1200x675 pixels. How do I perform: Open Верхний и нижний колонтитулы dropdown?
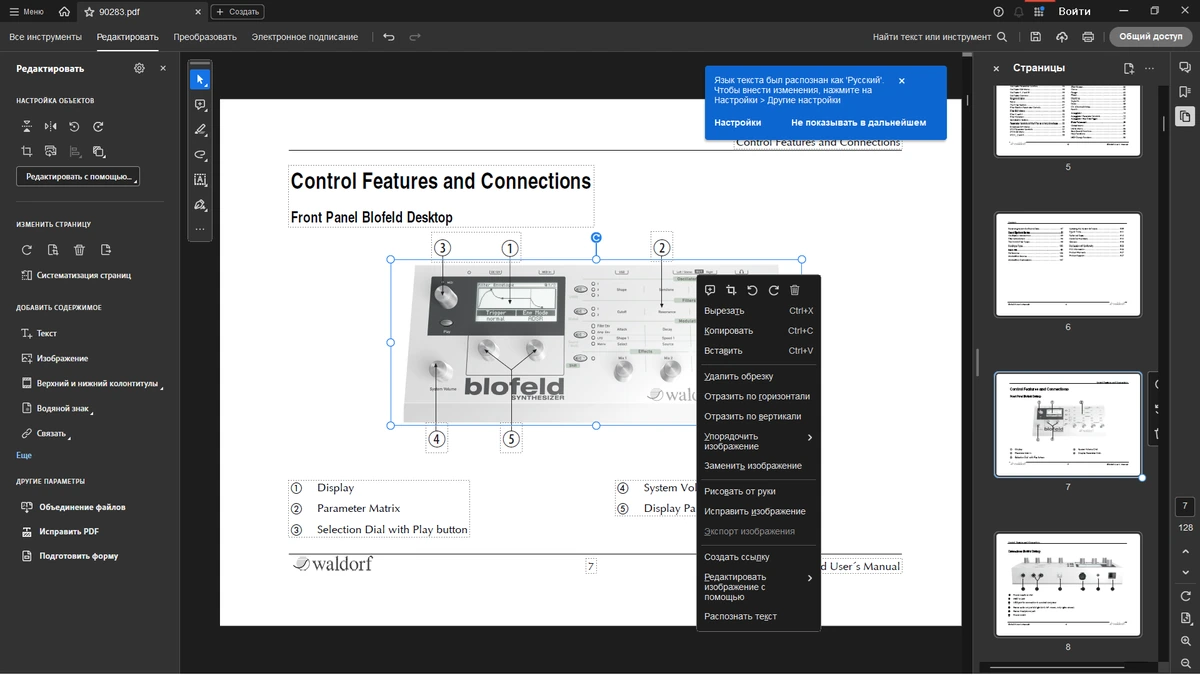pyautogui.click(x=91, y=383)
